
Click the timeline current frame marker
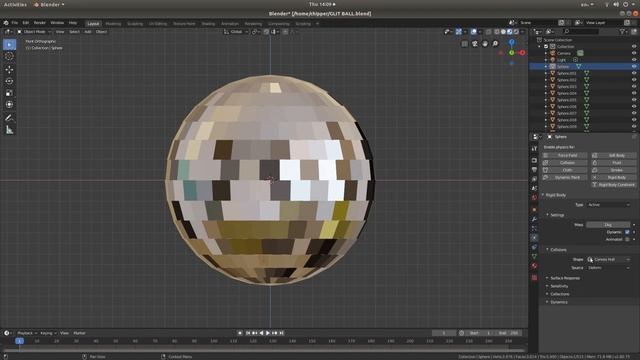19,341
